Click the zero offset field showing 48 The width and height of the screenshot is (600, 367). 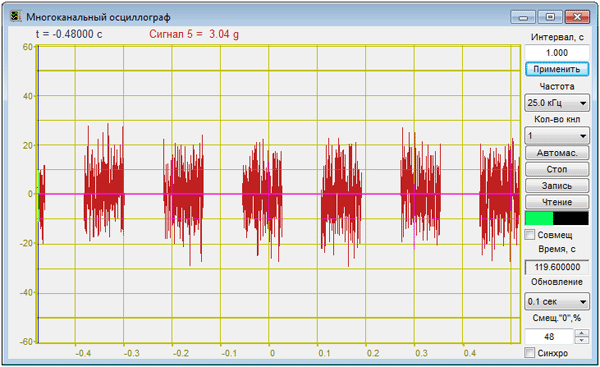(x=549, y=336)
